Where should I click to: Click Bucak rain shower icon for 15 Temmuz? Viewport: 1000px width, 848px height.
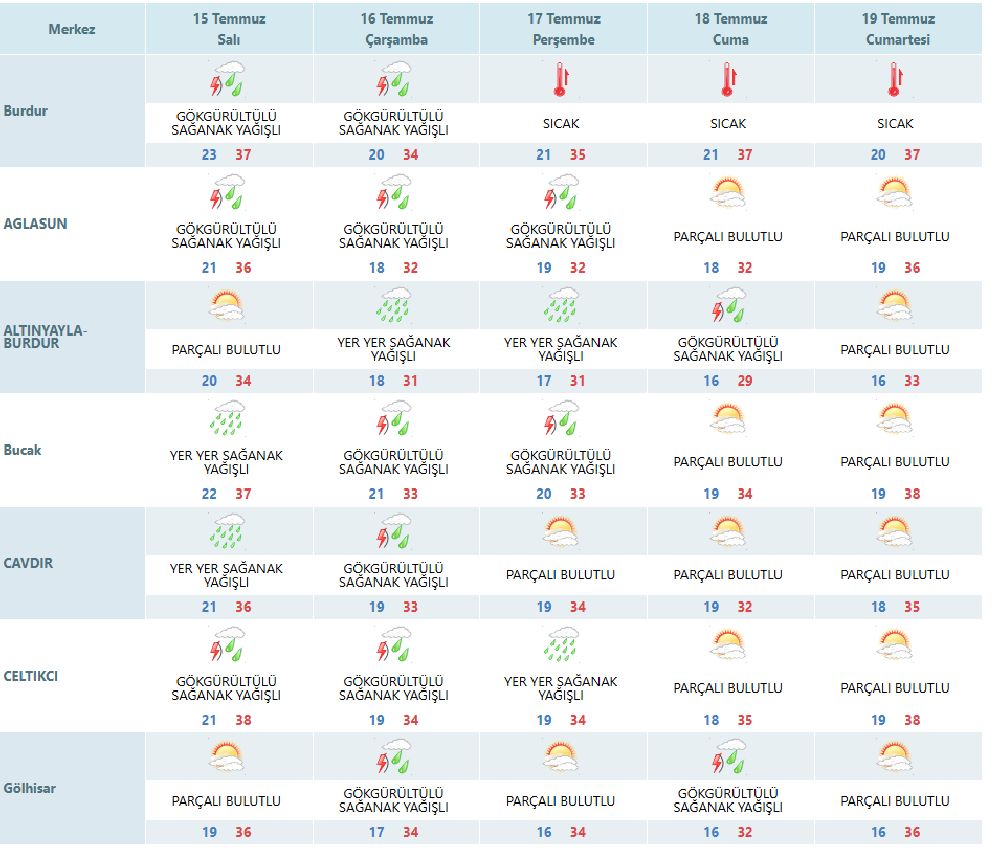tap(227, 418)
